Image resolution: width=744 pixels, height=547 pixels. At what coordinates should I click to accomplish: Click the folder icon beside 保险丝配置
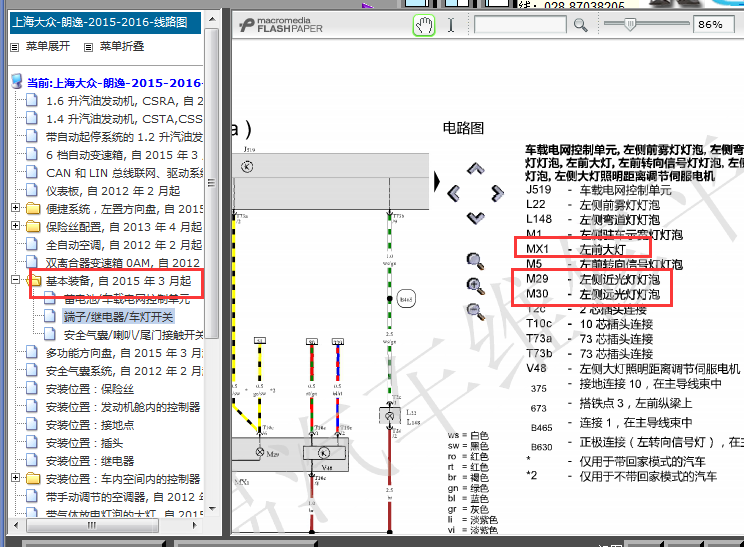coord(33,226)
